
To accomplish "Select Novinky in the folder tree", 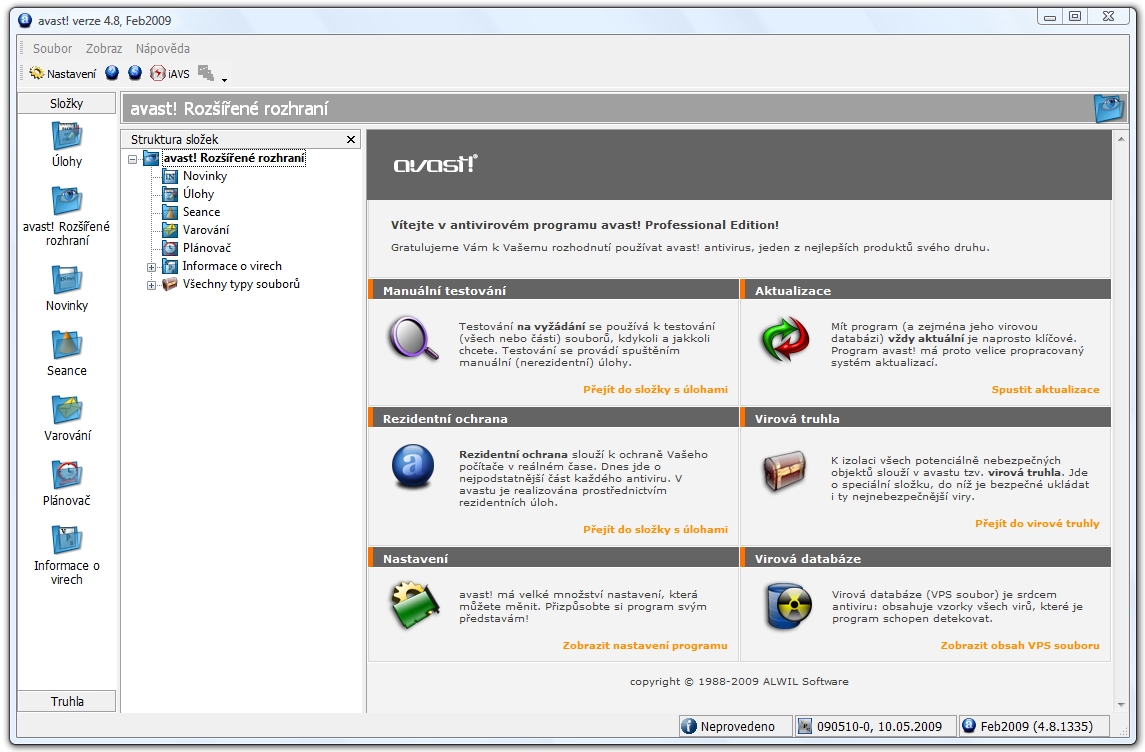I will point(204,176).
